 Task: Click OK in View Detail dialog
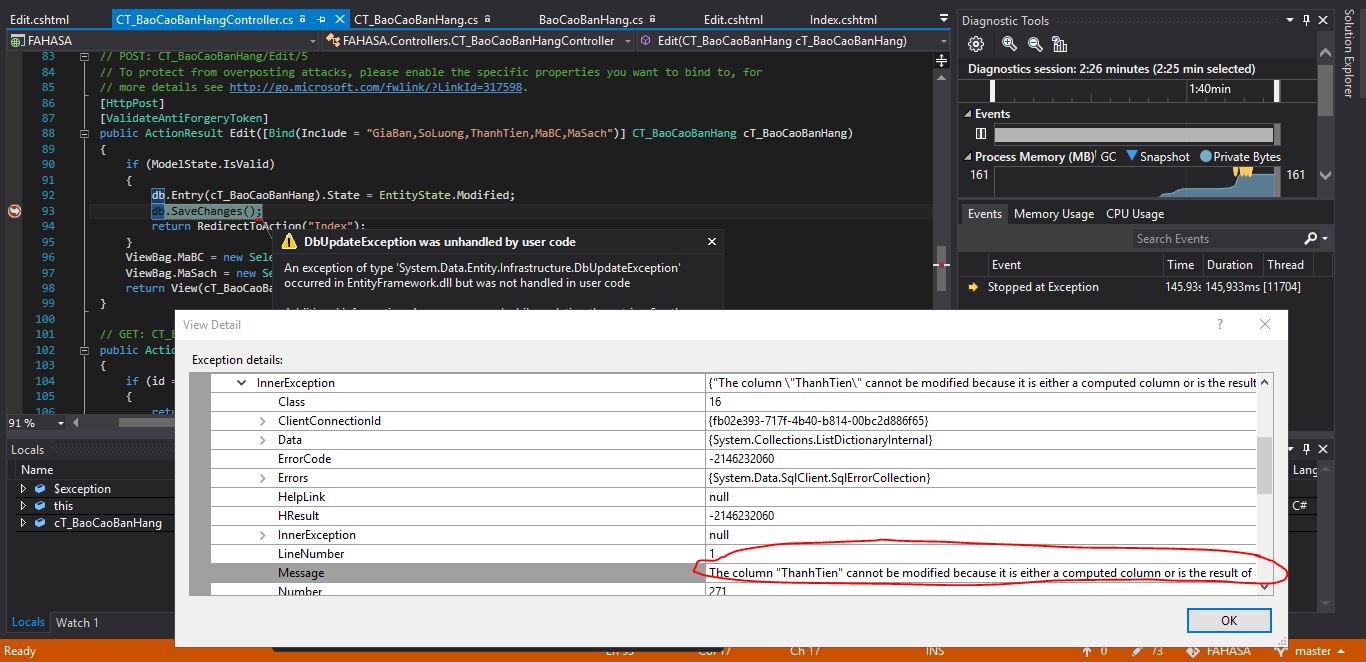click(x=1228, y=621)
